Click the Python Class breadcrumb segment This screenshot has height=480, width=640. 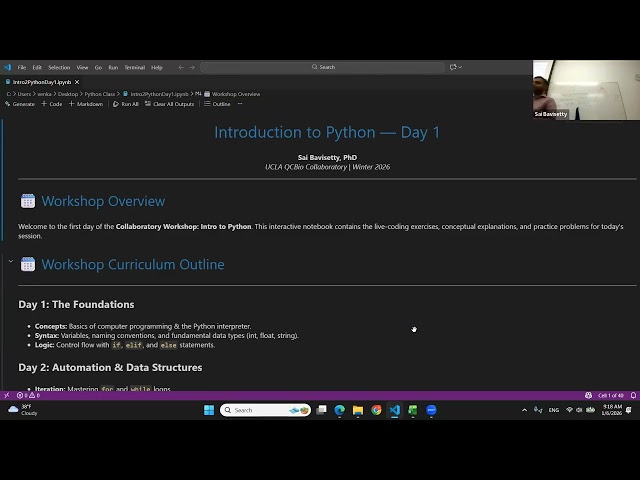tap(100, 94)
